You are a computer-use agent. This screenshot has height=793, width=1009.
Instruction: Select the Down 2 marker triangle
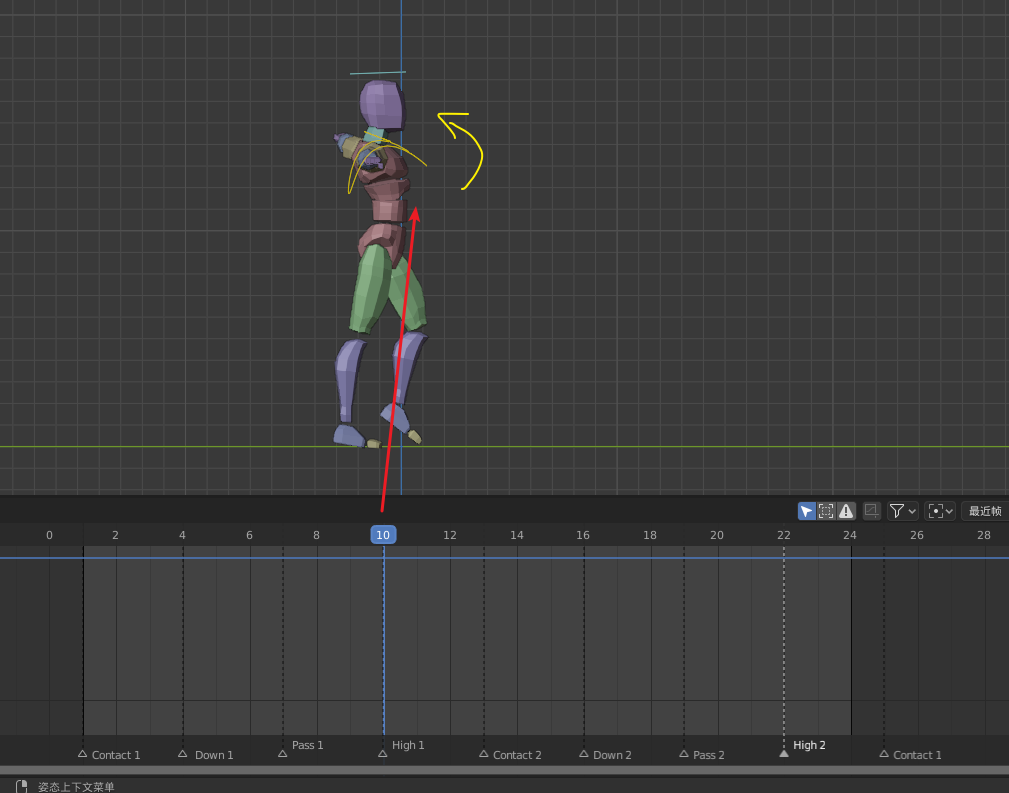[584, 754]
